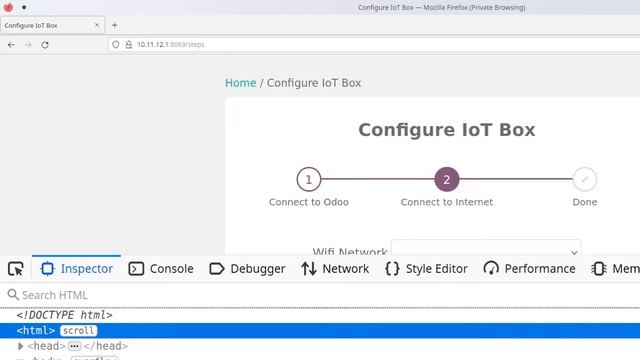Expand the head element node

click(x=20, y=346)
